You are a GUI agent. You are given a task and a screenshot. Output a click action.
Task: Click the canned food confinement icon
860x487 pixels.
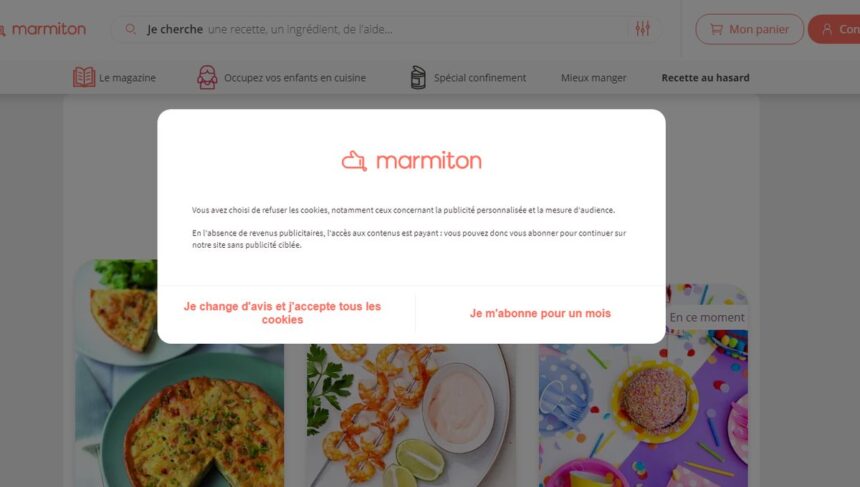[x=418, y=77]
